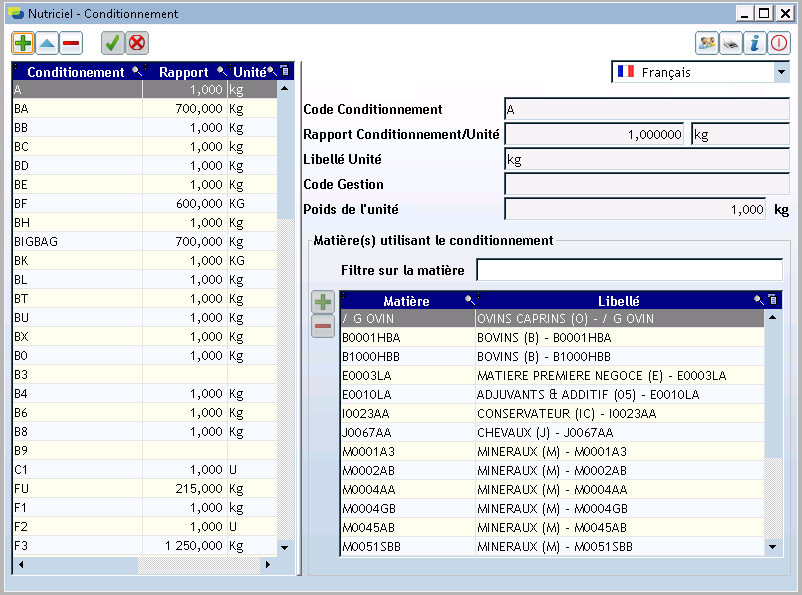The height and width of the screenshot is (595, 802).
Task: Select matière row I0023AA
Action: pos(552,413)
